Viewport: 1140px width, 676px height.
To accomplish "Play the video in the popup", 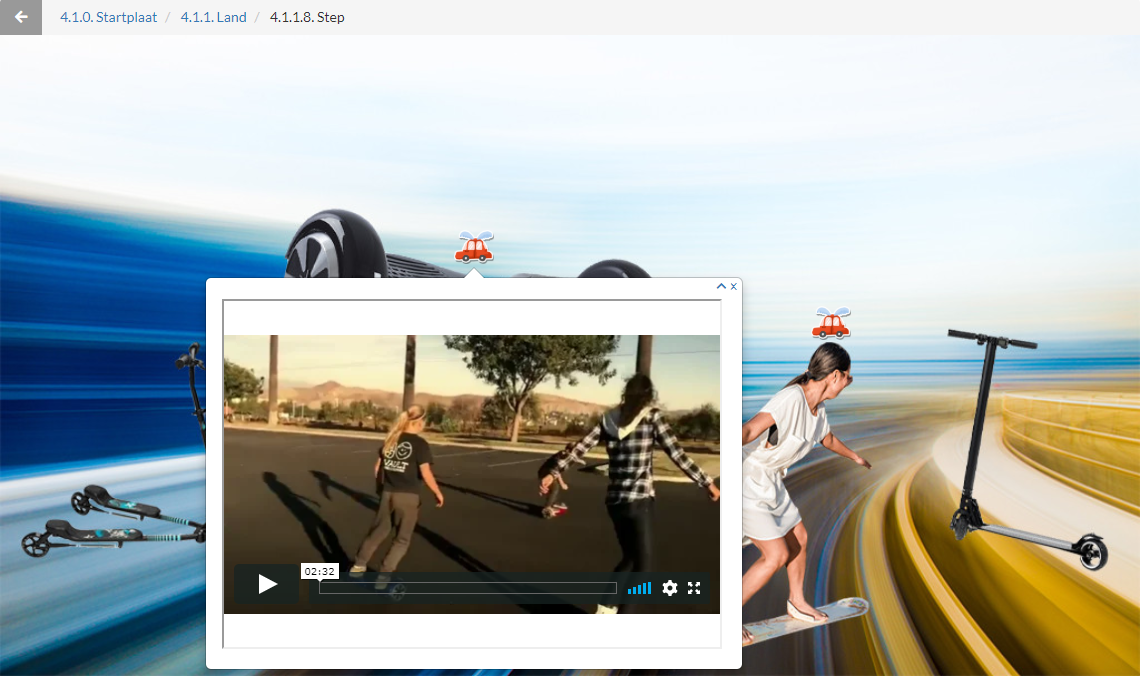I will coord(267,584).
